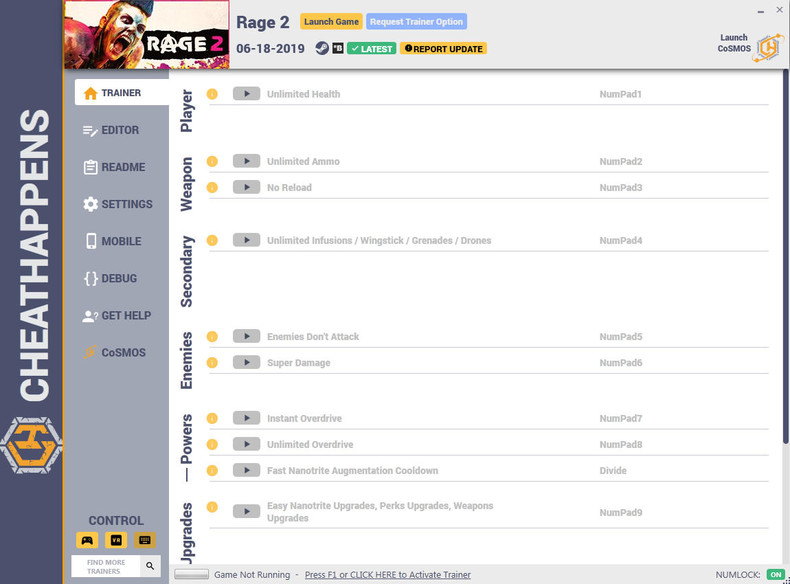790x584 pixels.
Task: Enable No Reload cheat
Action: point(246,187)
